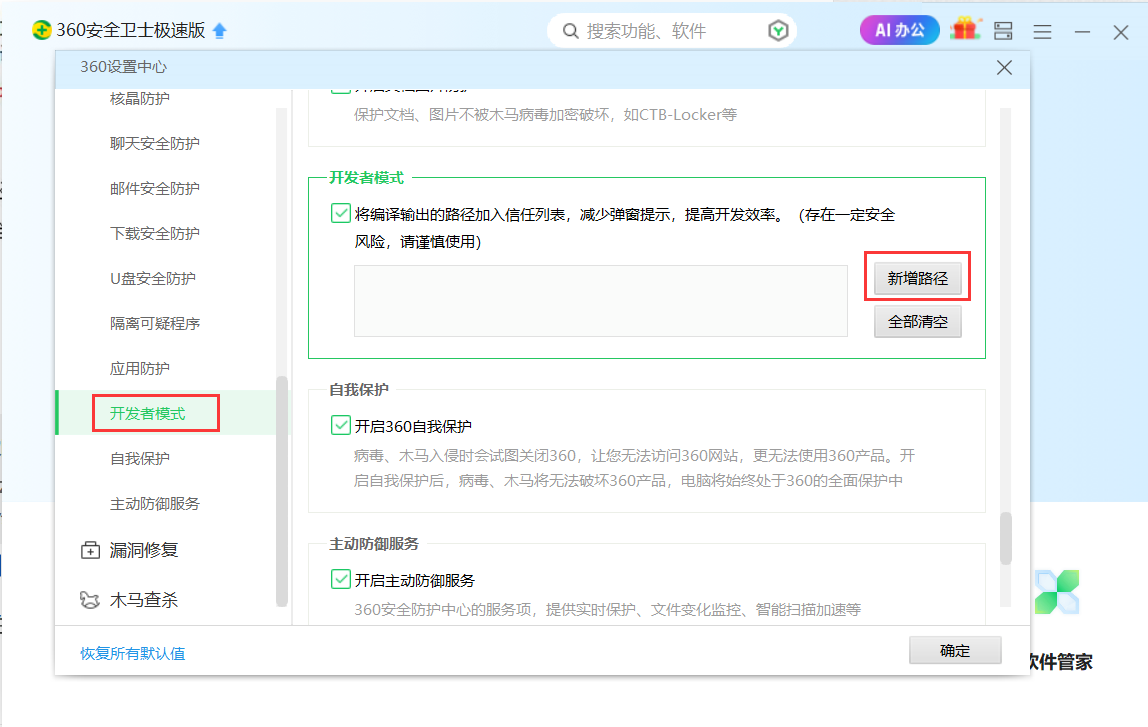The height and width of the screenshot is (727, 1148).
Task: Go to 自我保护 in the sidebar
Action: pos(140,459)
